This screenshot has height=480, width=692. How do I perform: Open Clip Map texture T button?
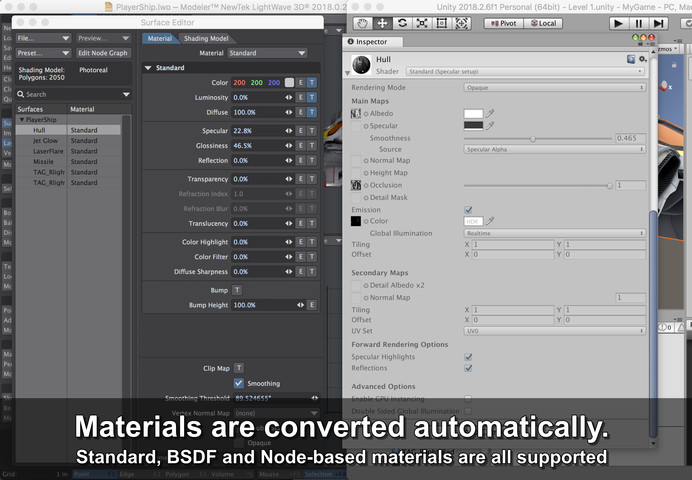pyautogui.click(x=239, y=368)
